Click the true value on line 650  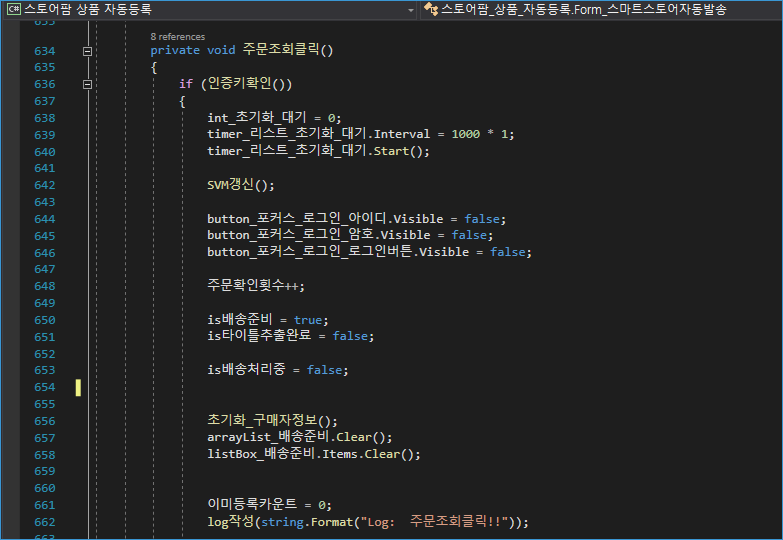point(308,320)
